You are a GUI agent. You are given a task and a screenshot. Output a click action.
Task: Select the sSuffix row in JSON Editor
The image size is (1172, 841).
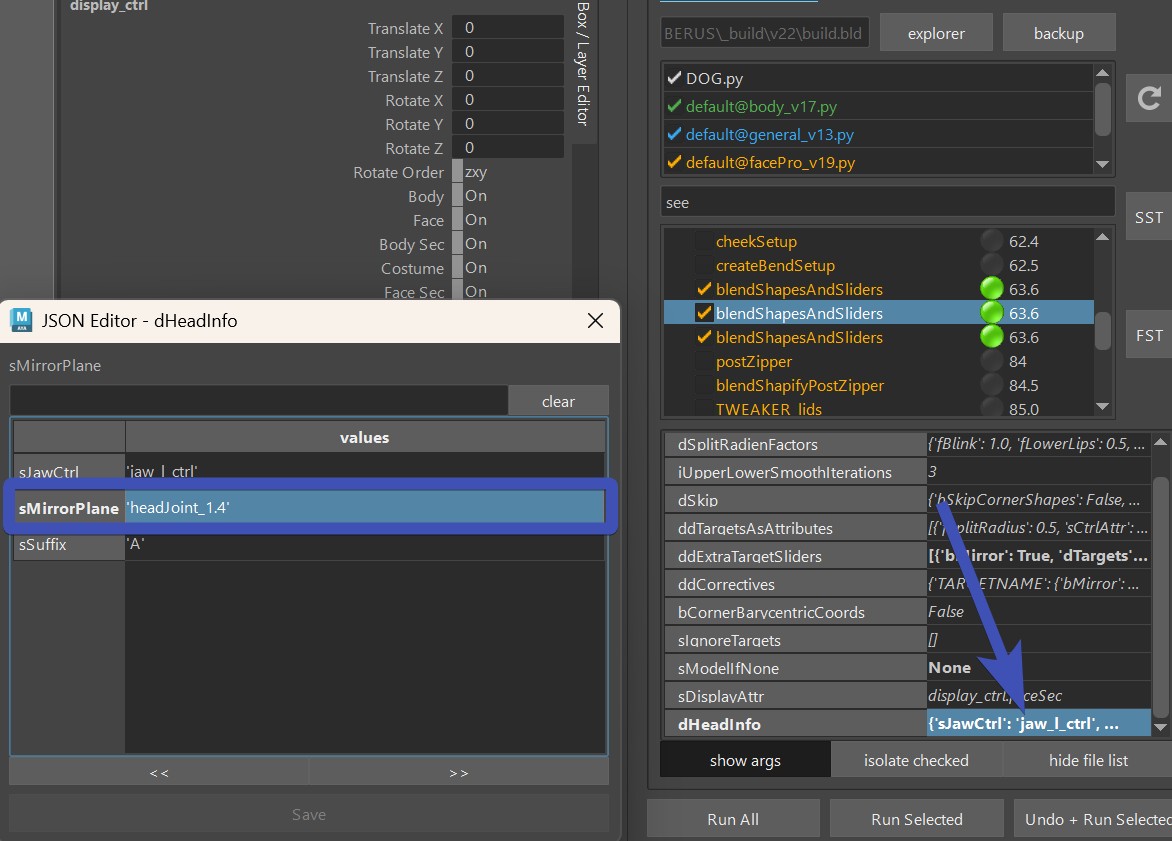point(68,546)
